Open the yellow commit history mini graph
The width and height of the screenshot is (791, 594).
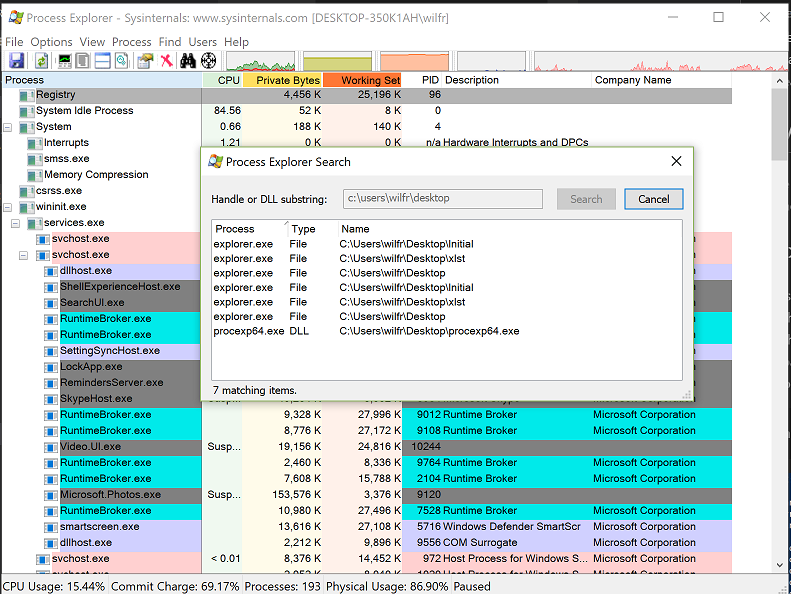point(337,61)
